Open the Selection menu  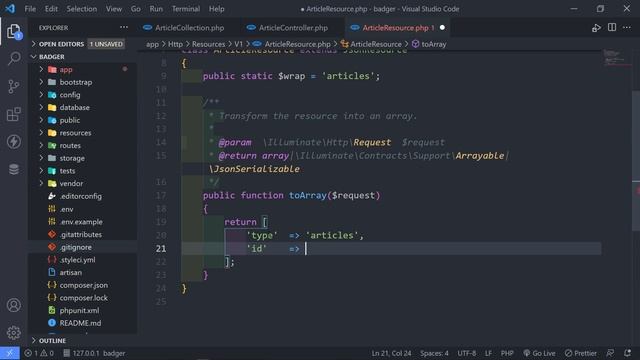point(82,9)
